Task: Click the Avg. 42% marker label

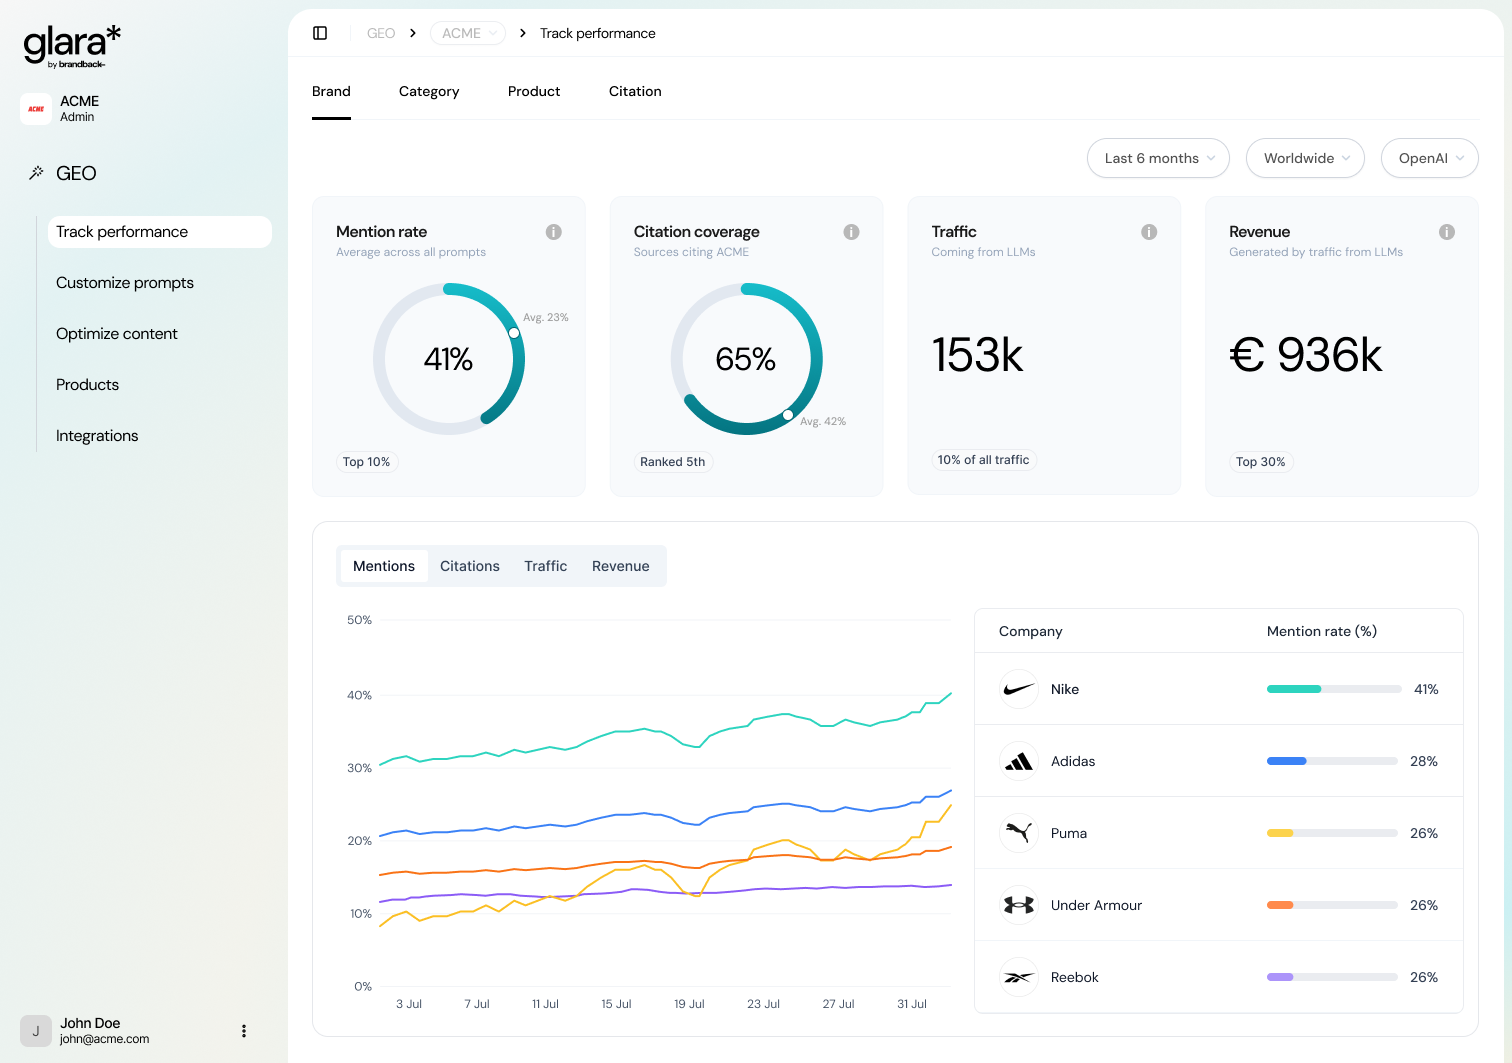Action: tap(823, 422)
